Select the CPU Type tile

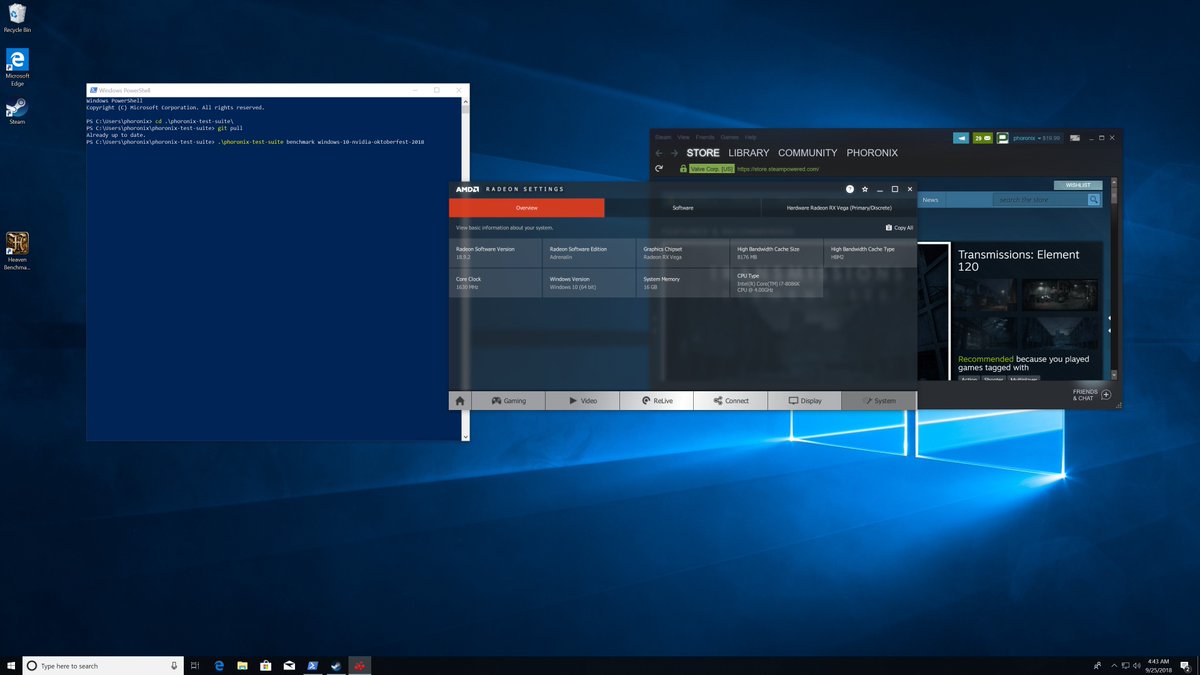click(x=776, y=283)
